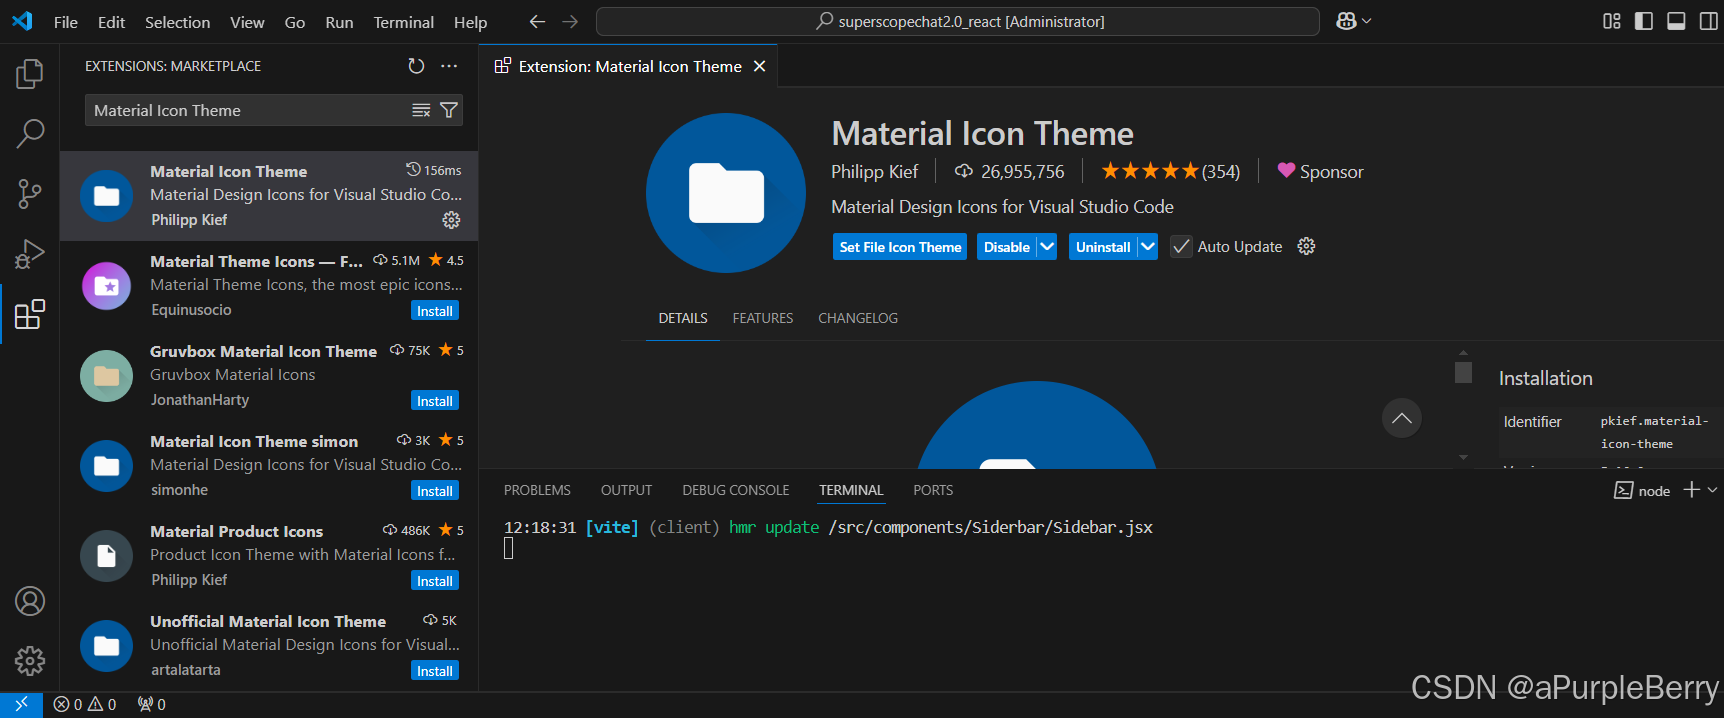
Task: Click the Philipp Kief publisher link
Action: coord(874,172)
